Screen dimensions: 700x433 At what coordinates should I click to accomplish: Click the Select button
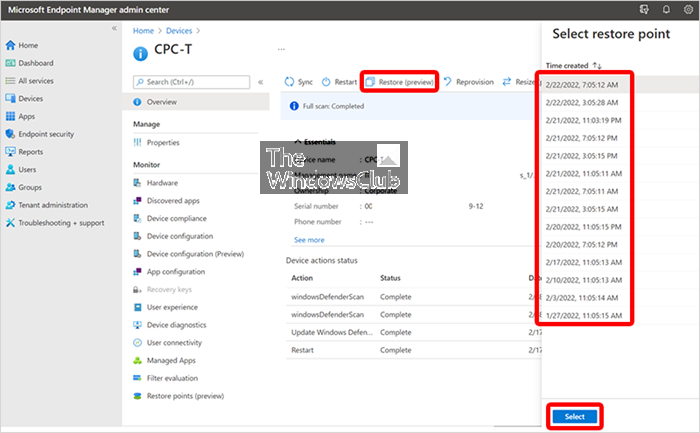pyautogui.click(x=575, y=416)
